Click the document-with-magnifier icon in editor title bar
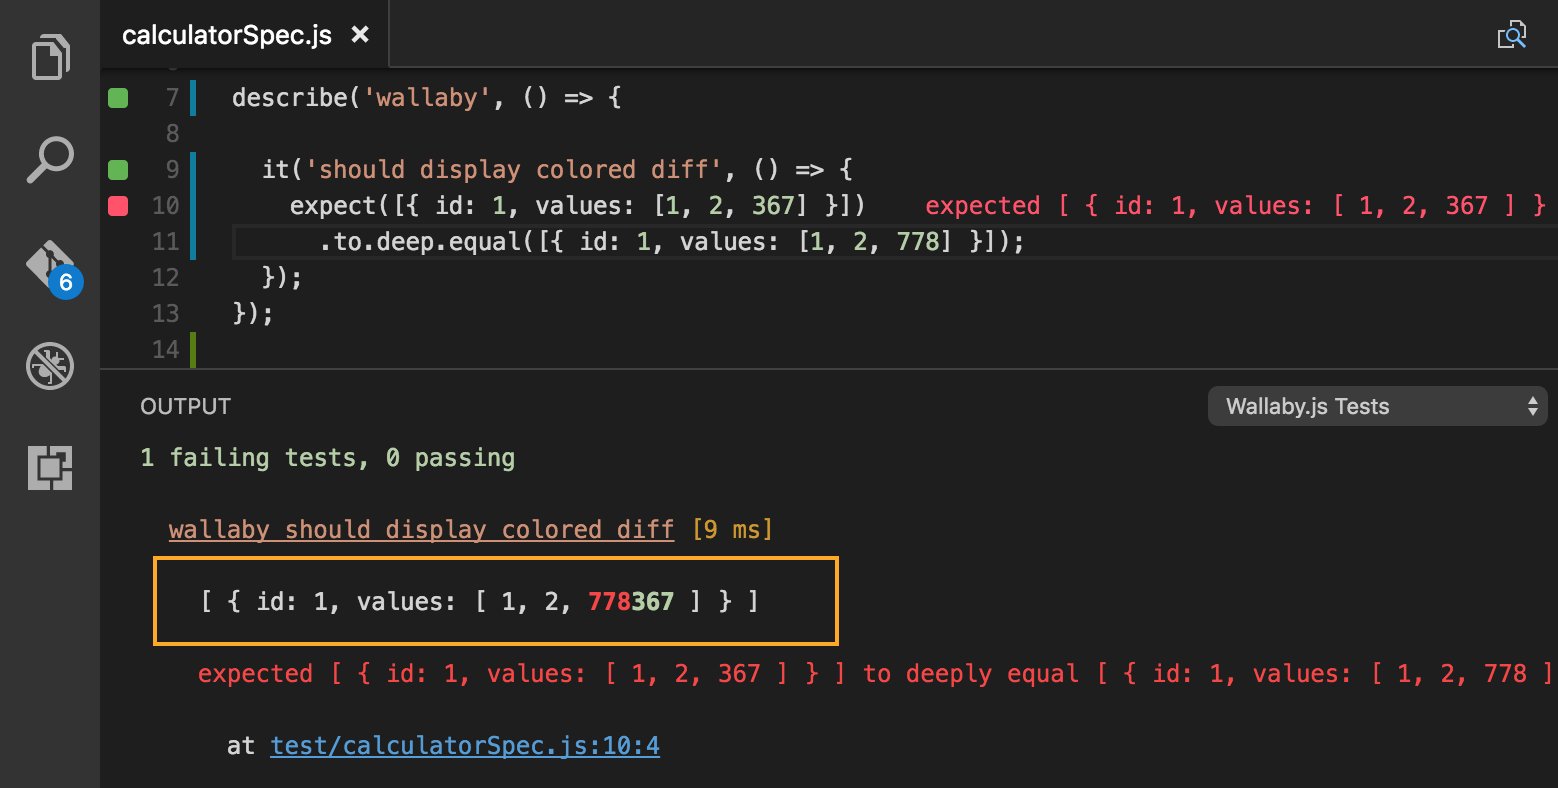The width and height of the screenshot is (1558, 788). click(1511, 35)
